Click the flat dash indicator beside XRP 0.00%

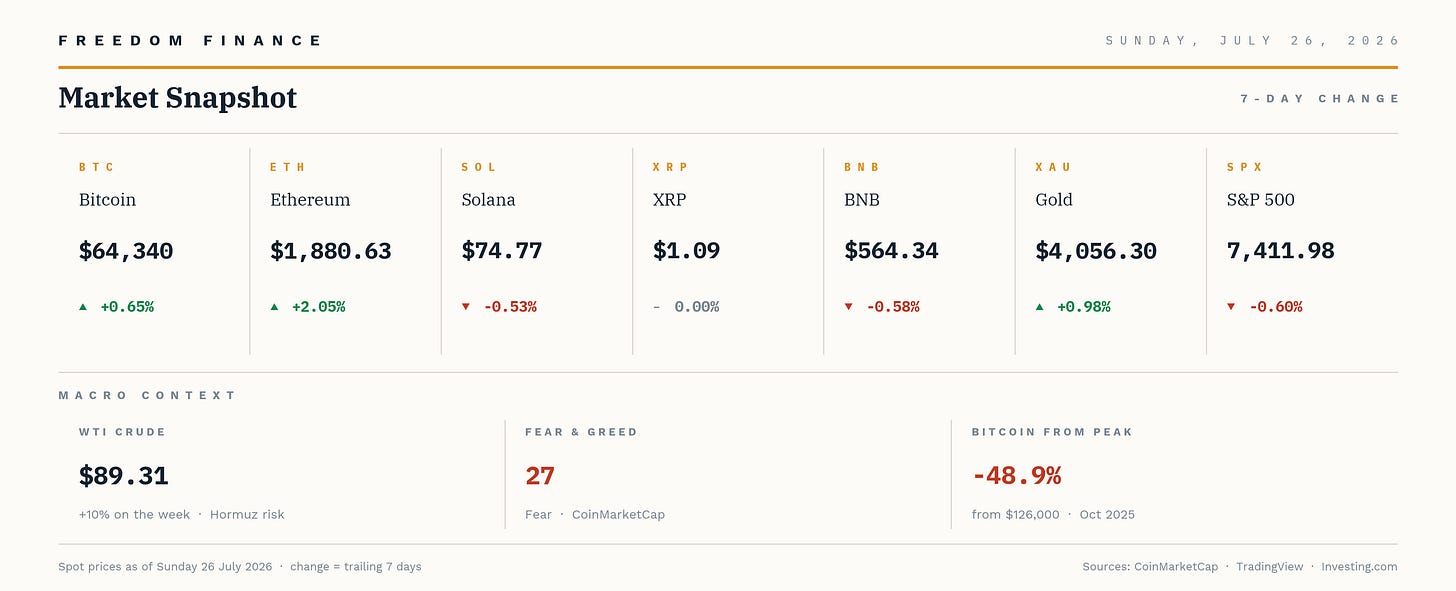(x=657, y=307)
